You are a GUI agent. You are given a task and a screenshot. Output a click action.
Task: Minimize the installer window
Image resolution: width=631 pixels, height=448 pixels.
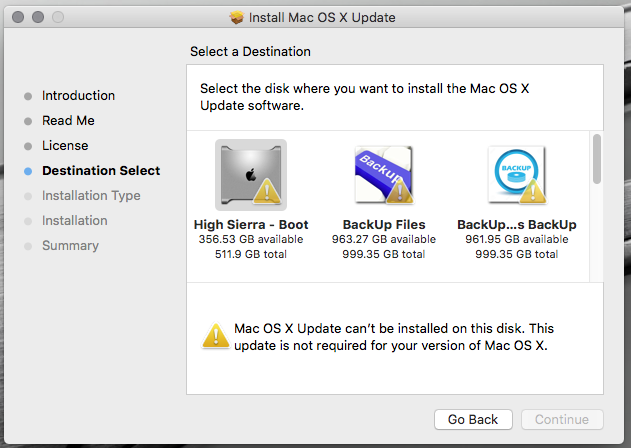pyautogui.click(x=38, y=17)
